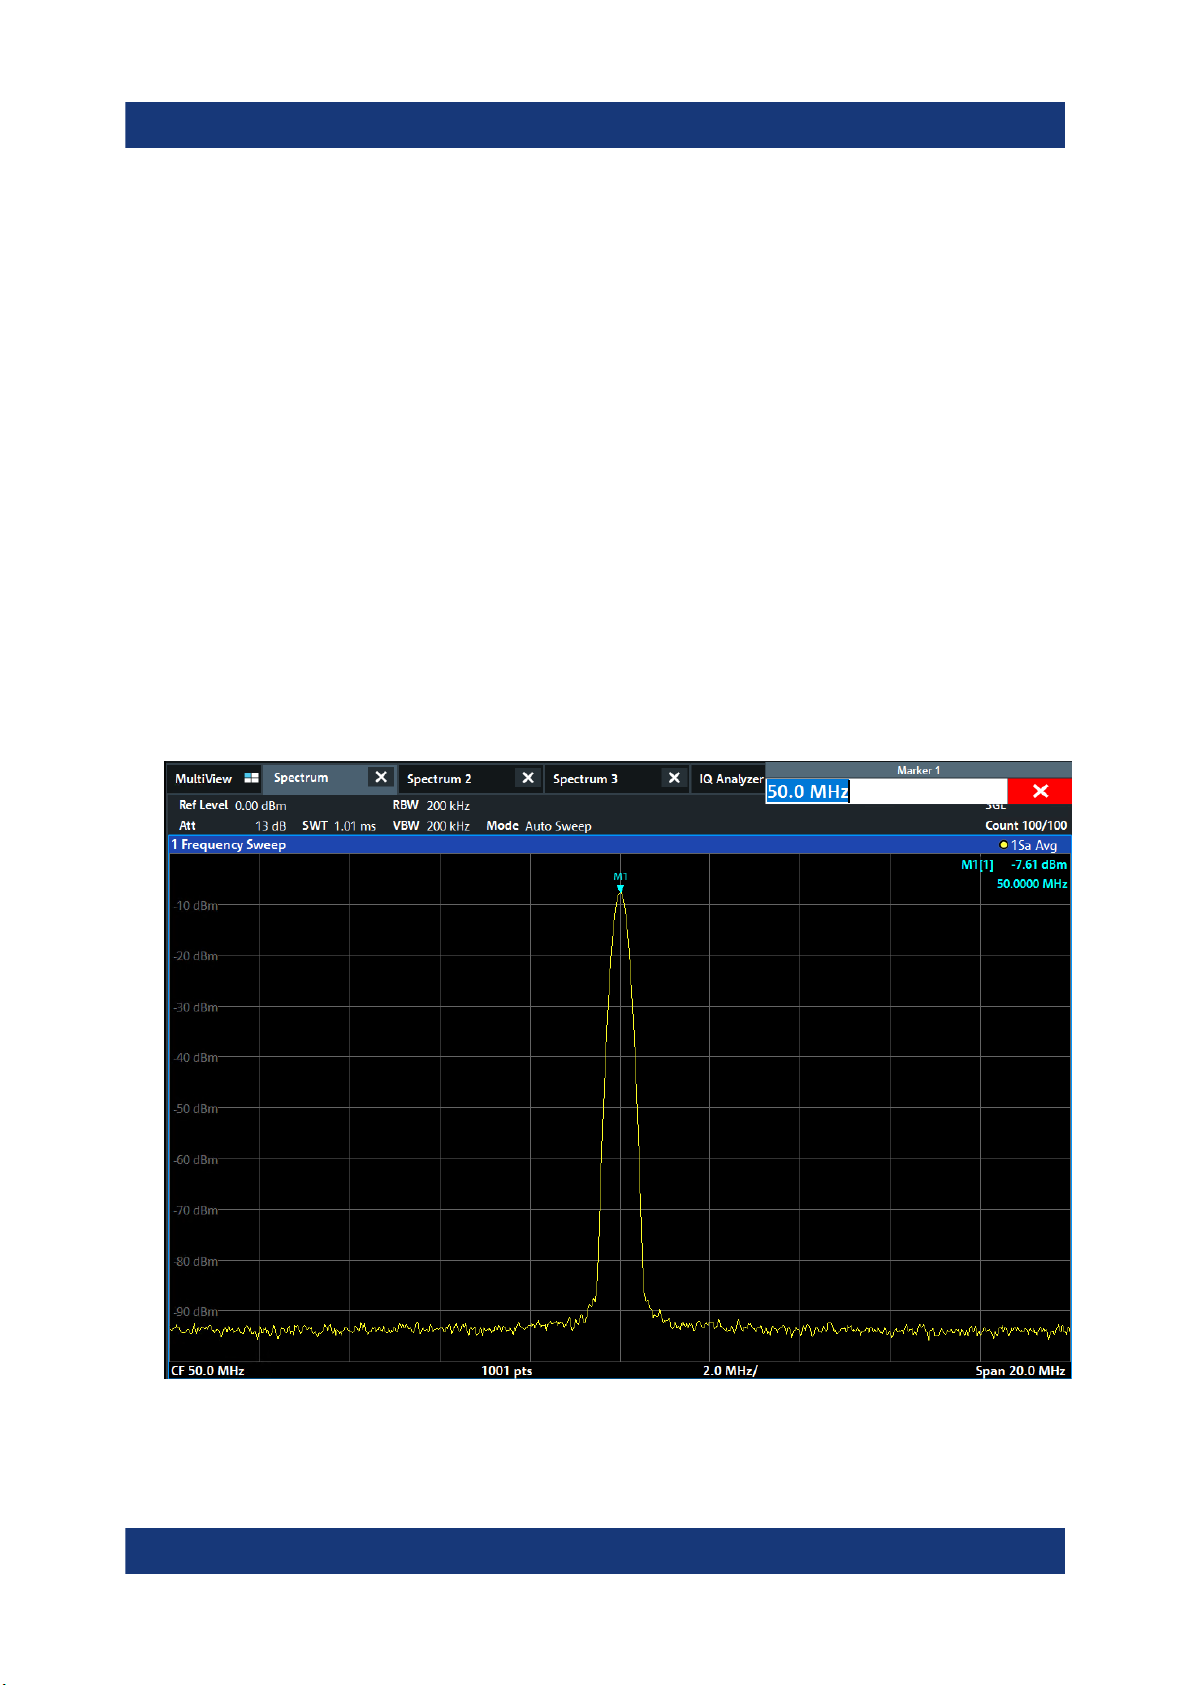The height and width of the screenshot is (1685, 1192).
Task: Click the 1Sa Avg trace indicator
Action: click(x=1028, y=845)
